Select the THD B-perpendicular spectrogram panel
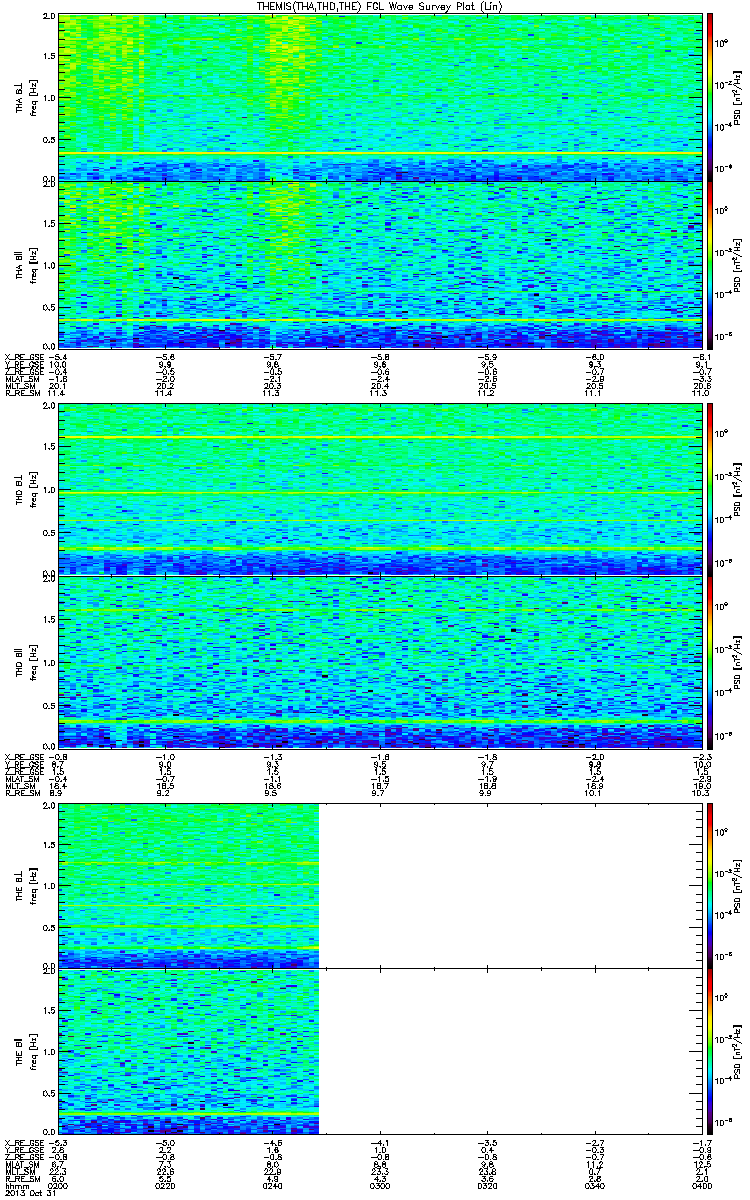The image size is (750, 1200). pos(379,488)
